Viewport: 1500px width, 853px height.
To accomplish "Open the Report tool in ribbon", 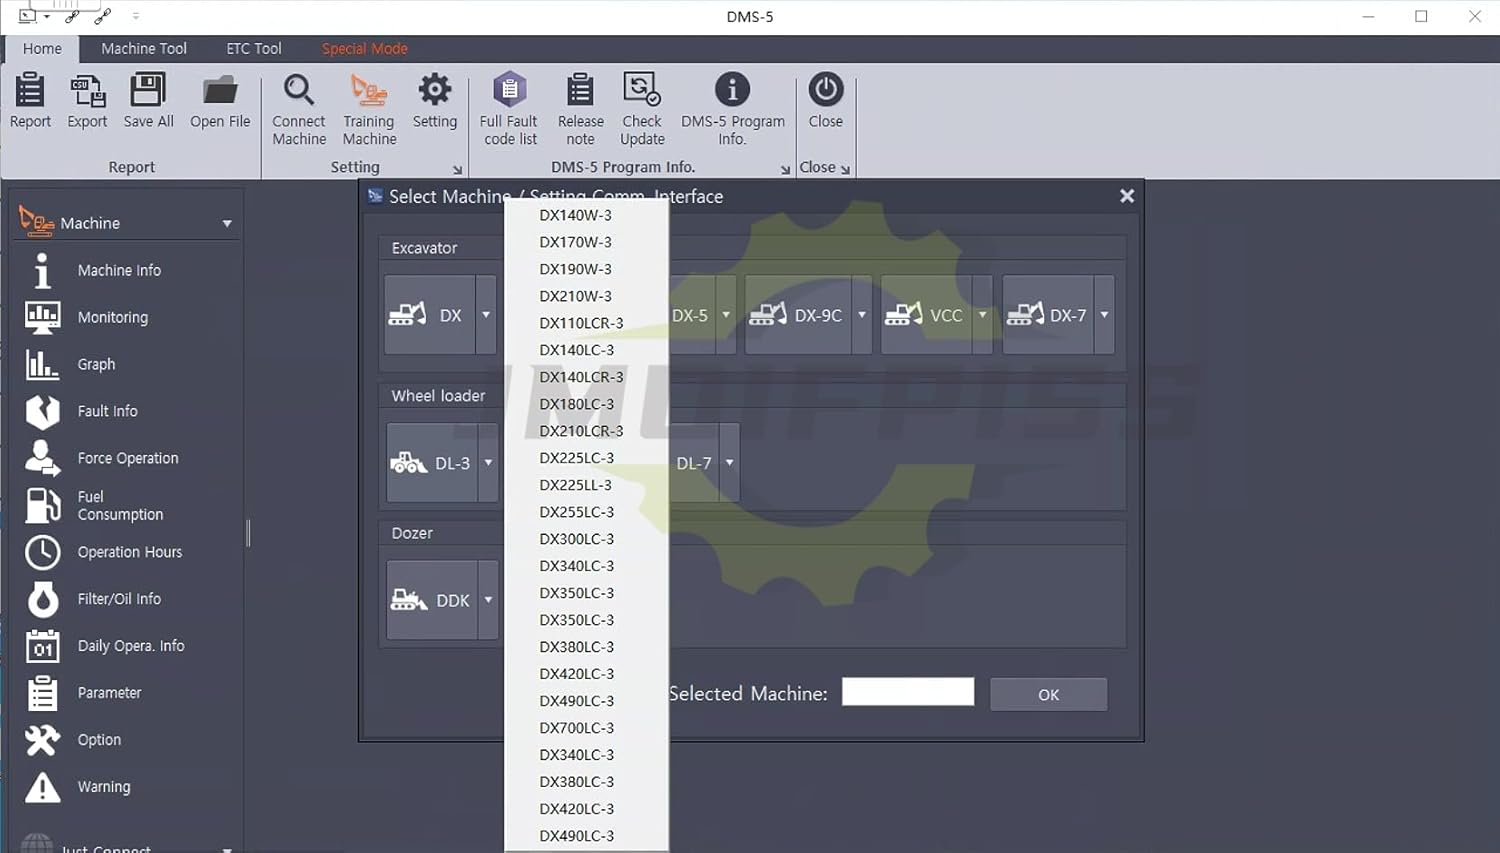I will (x=30, y=100).
